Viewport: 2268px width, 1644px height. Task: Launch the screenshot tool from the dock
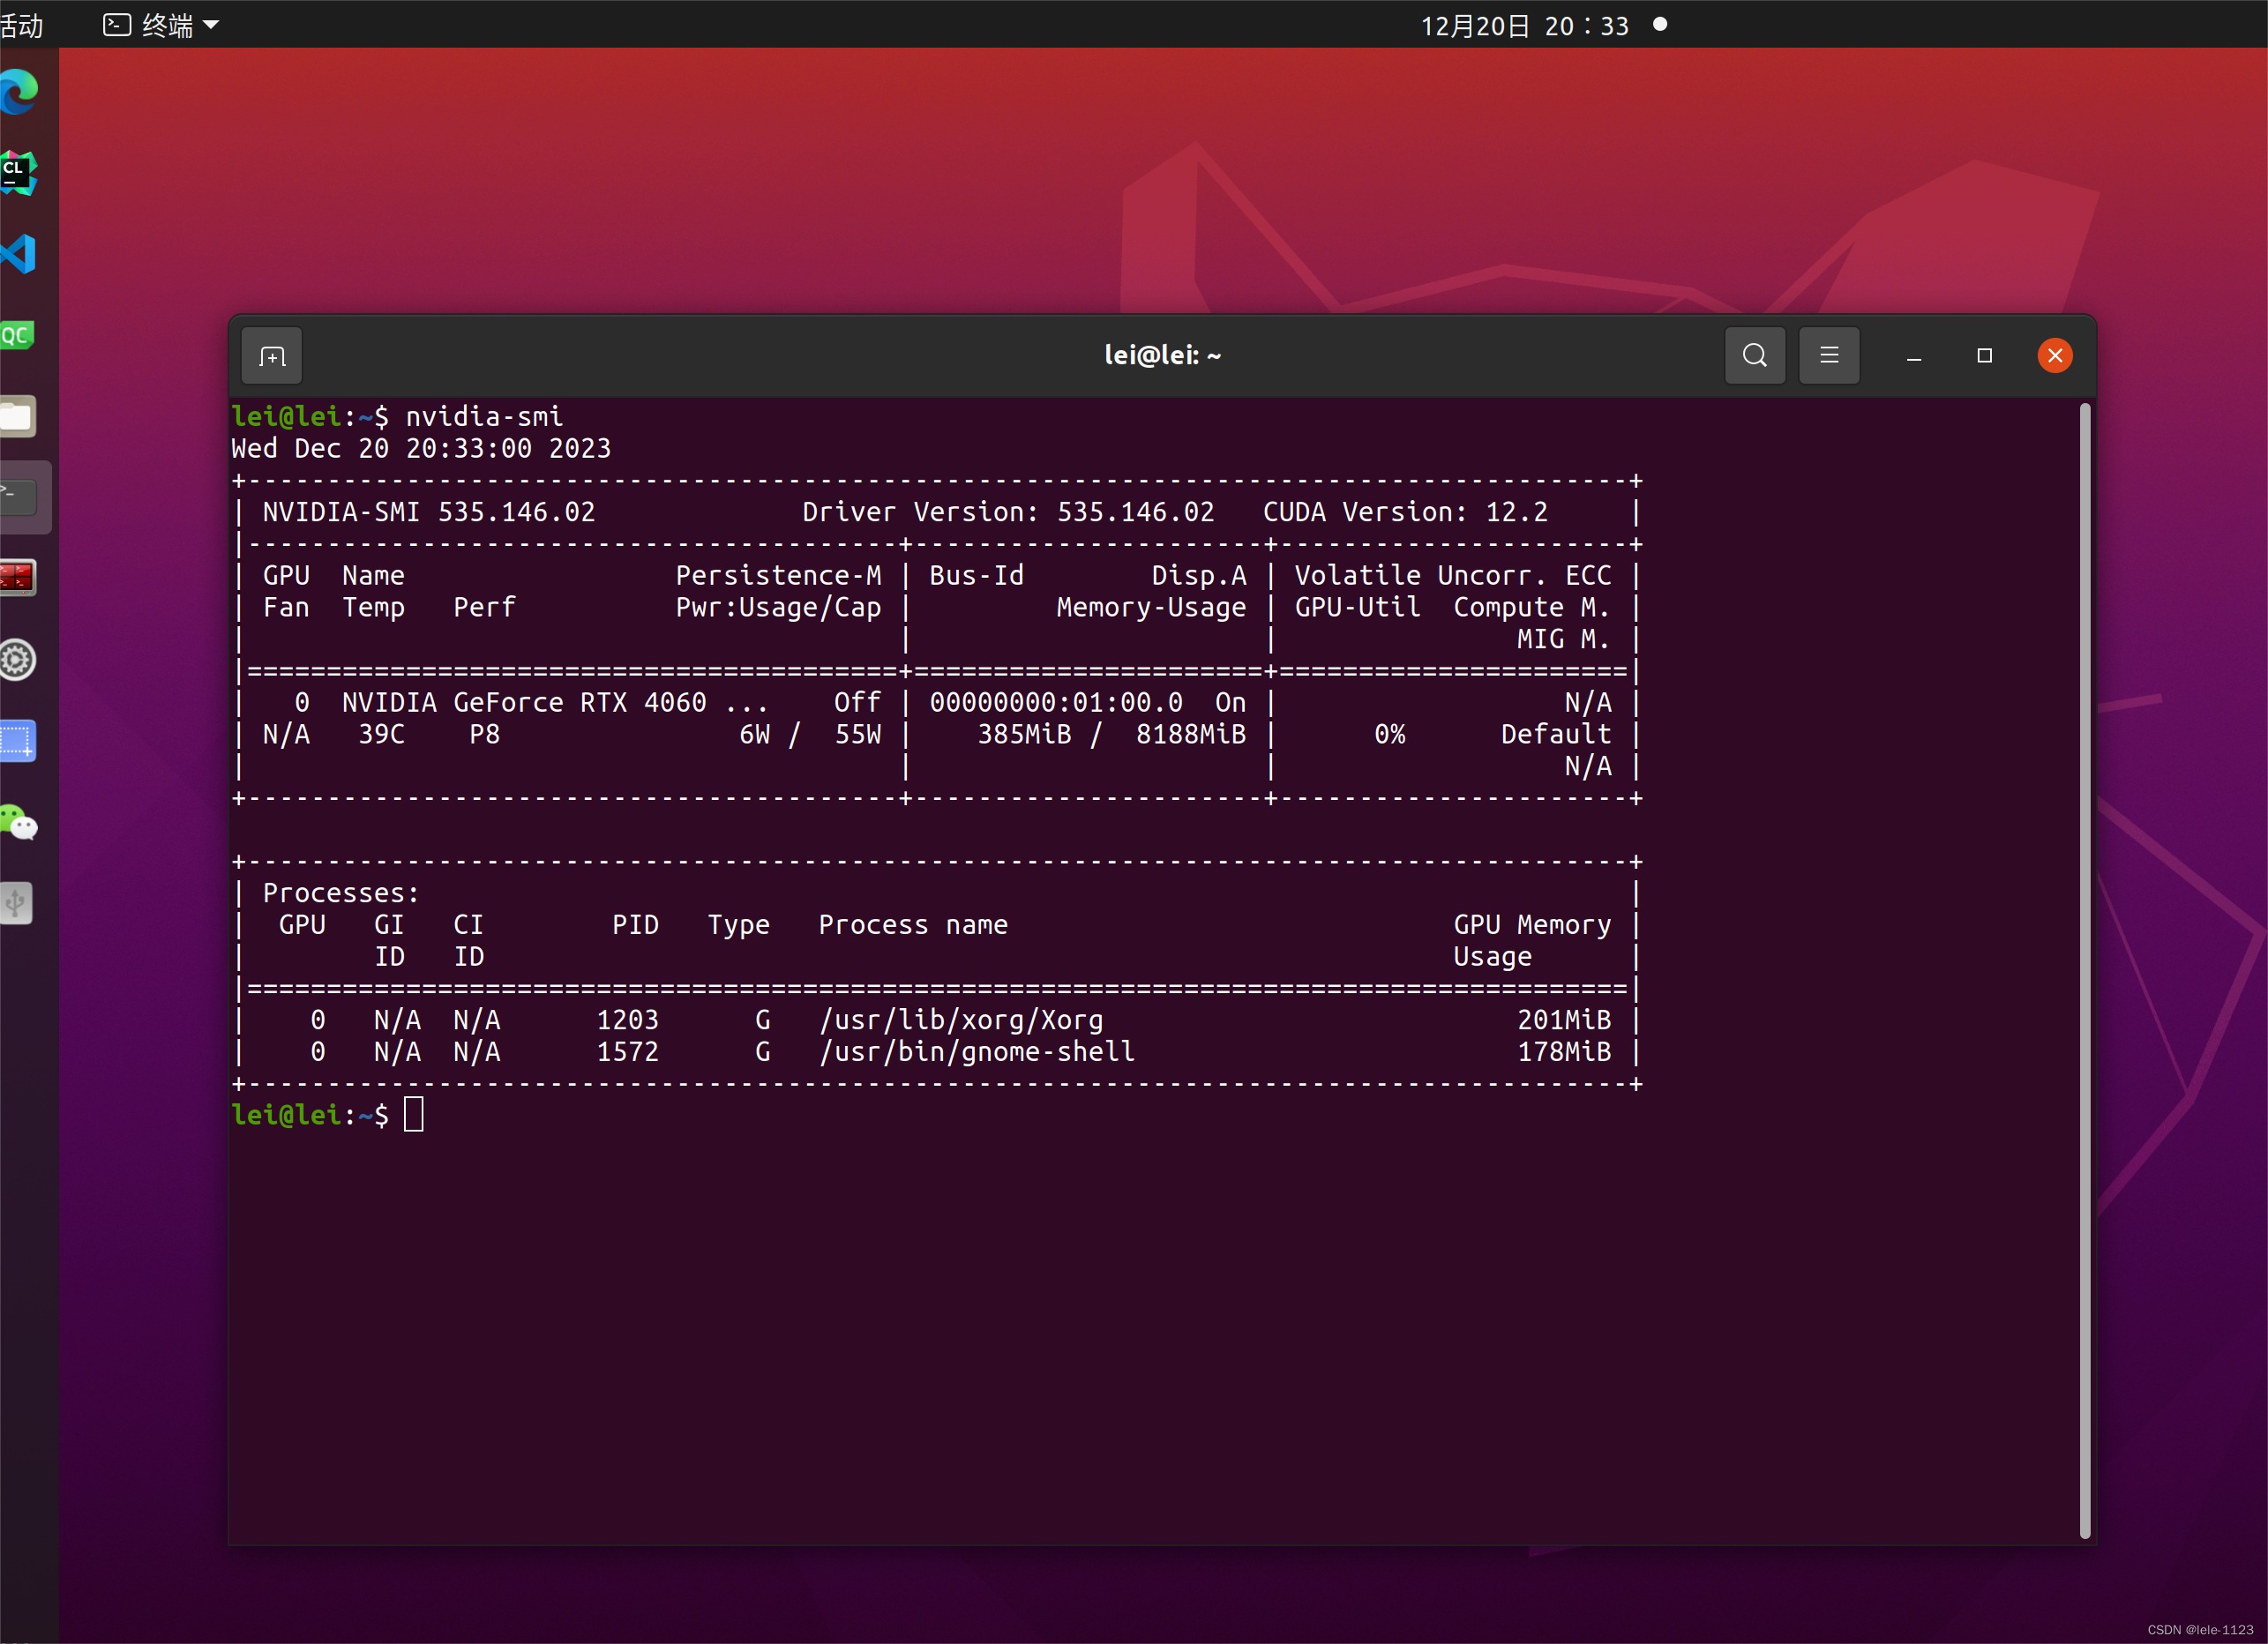pos(18,741)
